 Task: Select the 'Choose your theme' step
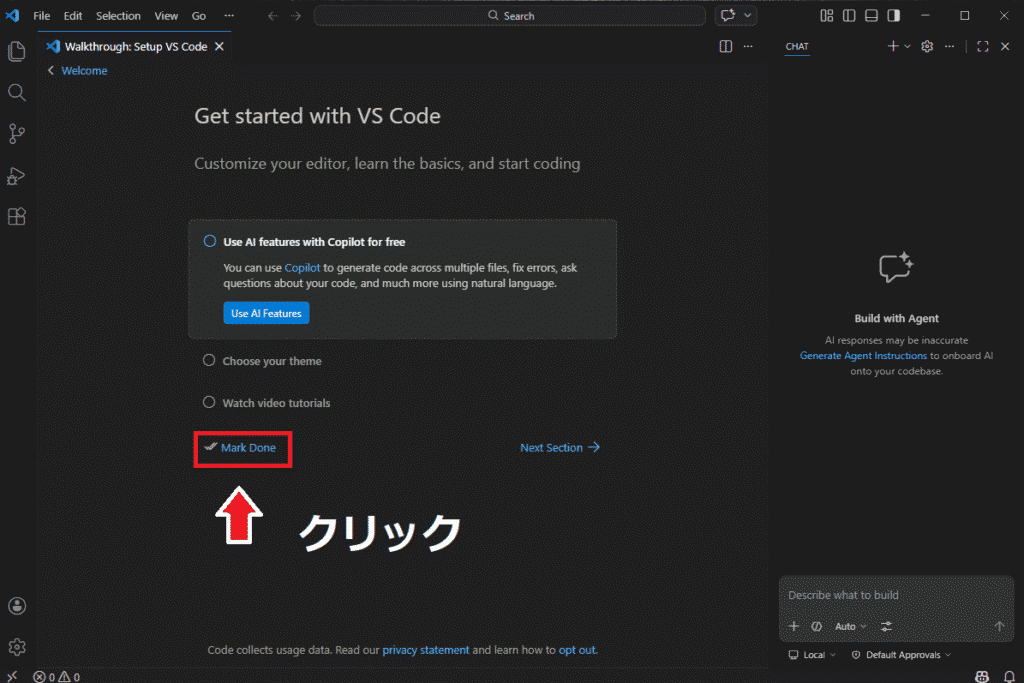point(271,361)
